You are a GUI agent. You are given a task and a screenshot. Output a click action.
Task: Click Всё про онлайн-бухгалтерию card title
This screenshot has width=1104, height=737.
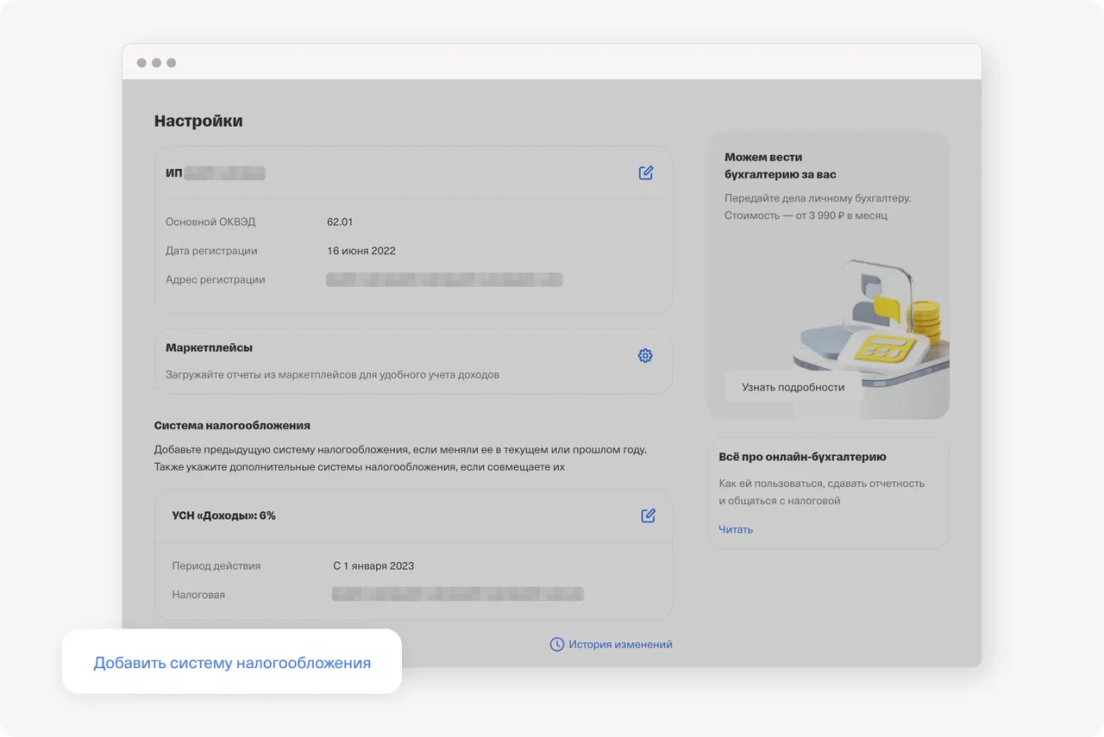(802, 457)
